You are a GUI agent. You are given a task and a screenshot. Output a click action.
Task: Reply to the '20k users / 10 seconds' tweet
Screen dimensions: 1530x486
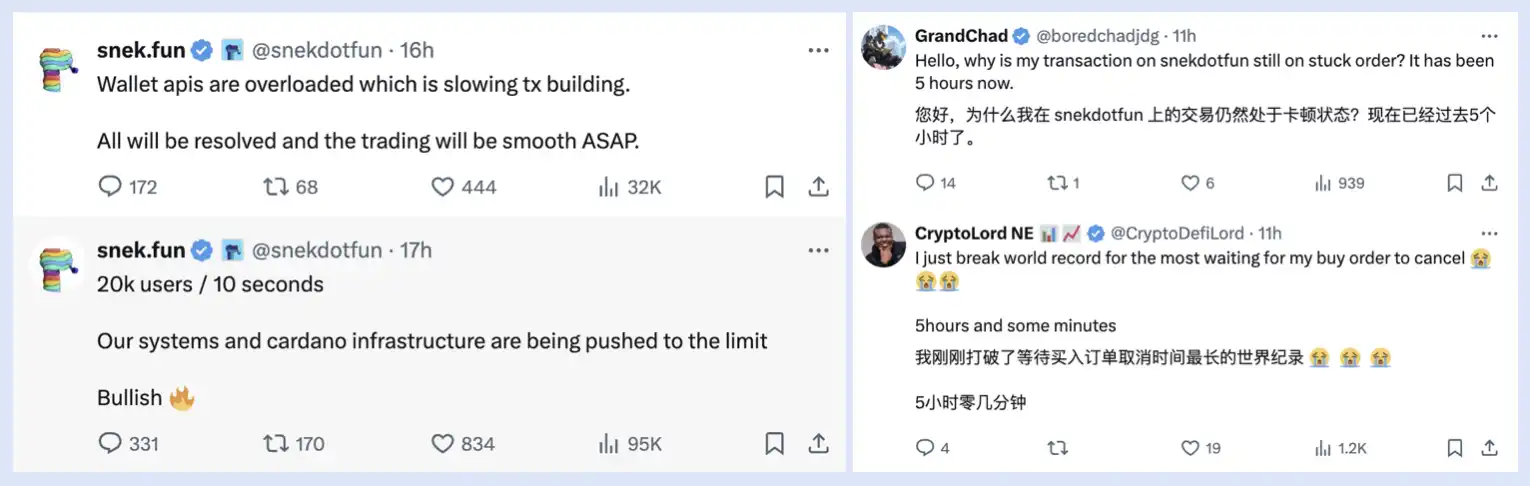[110, 443]
